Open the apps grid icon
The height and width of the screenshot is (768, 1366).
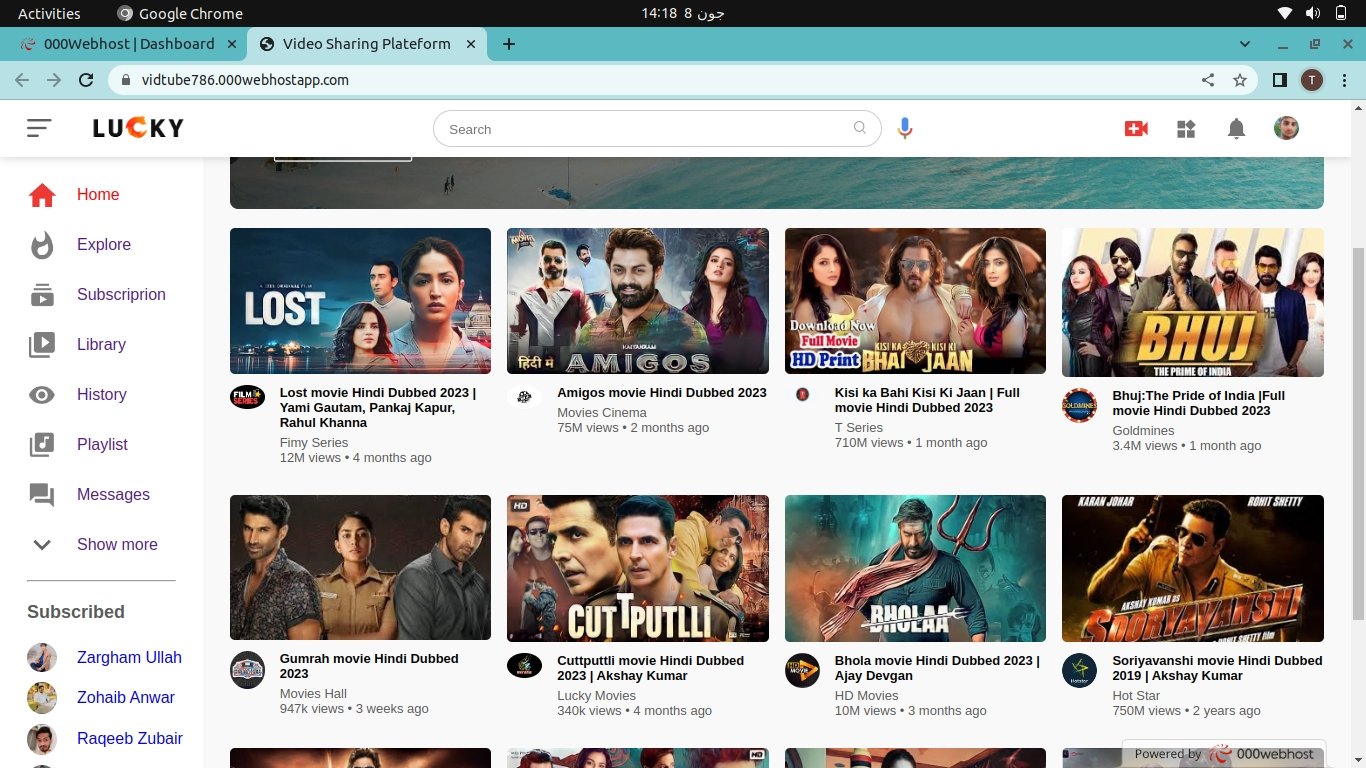tap(1186, 128)
